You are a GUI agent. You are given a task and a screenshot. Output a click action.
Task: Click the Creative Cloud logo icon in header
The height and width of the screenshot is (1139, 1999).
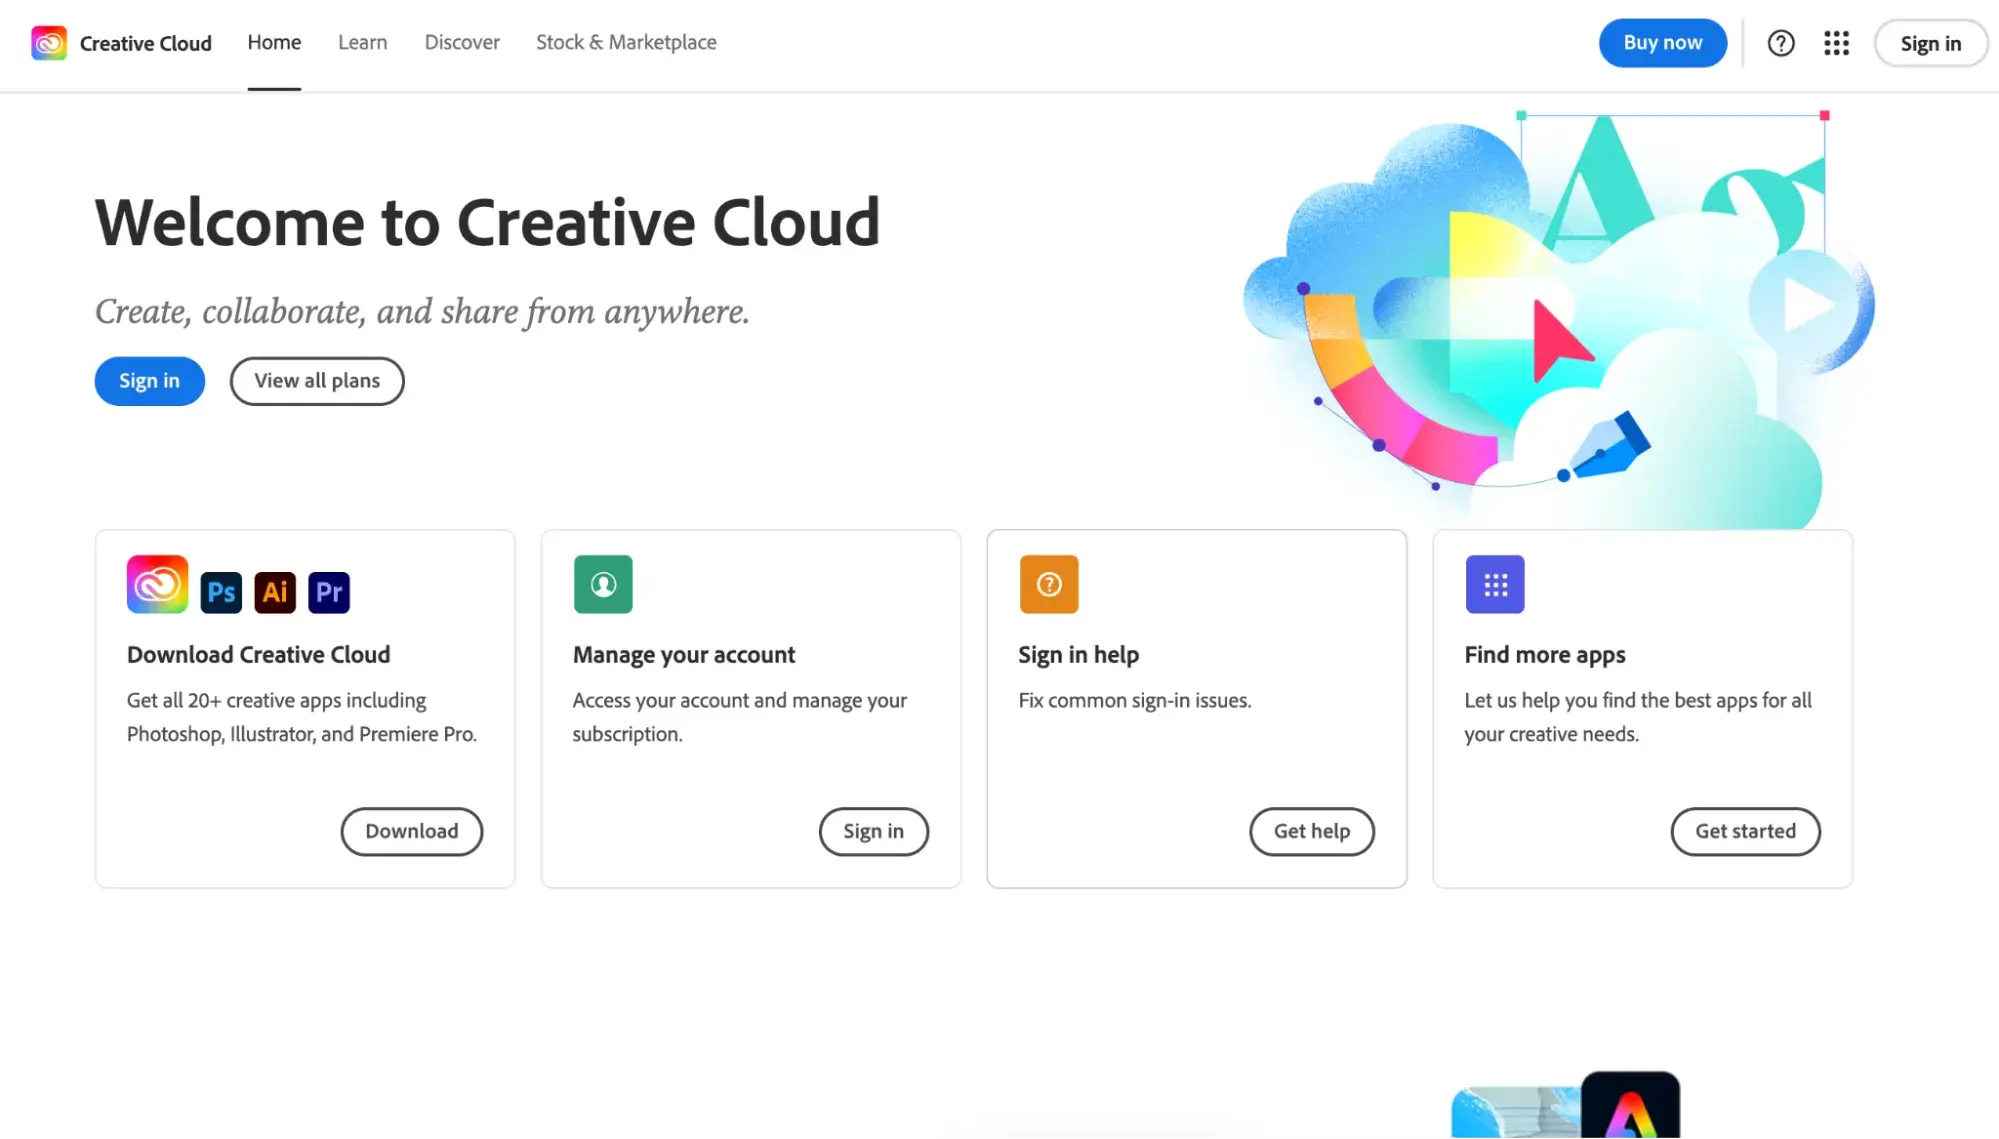(49, 43)
